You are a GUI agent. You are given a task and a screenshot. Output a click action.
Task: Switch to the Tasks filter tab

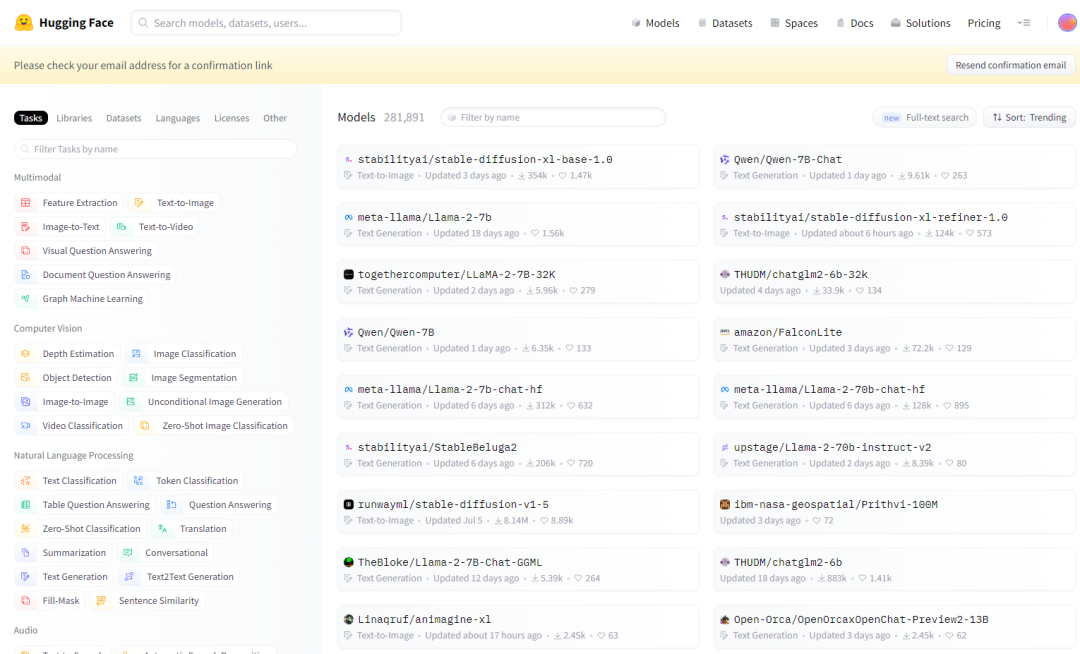[x=30, y=118]
